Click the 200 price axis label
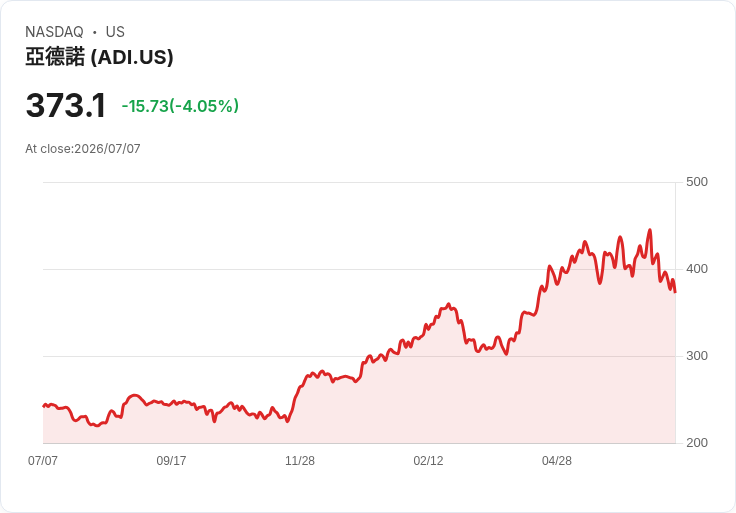736x513 pixels. [697, 443]
